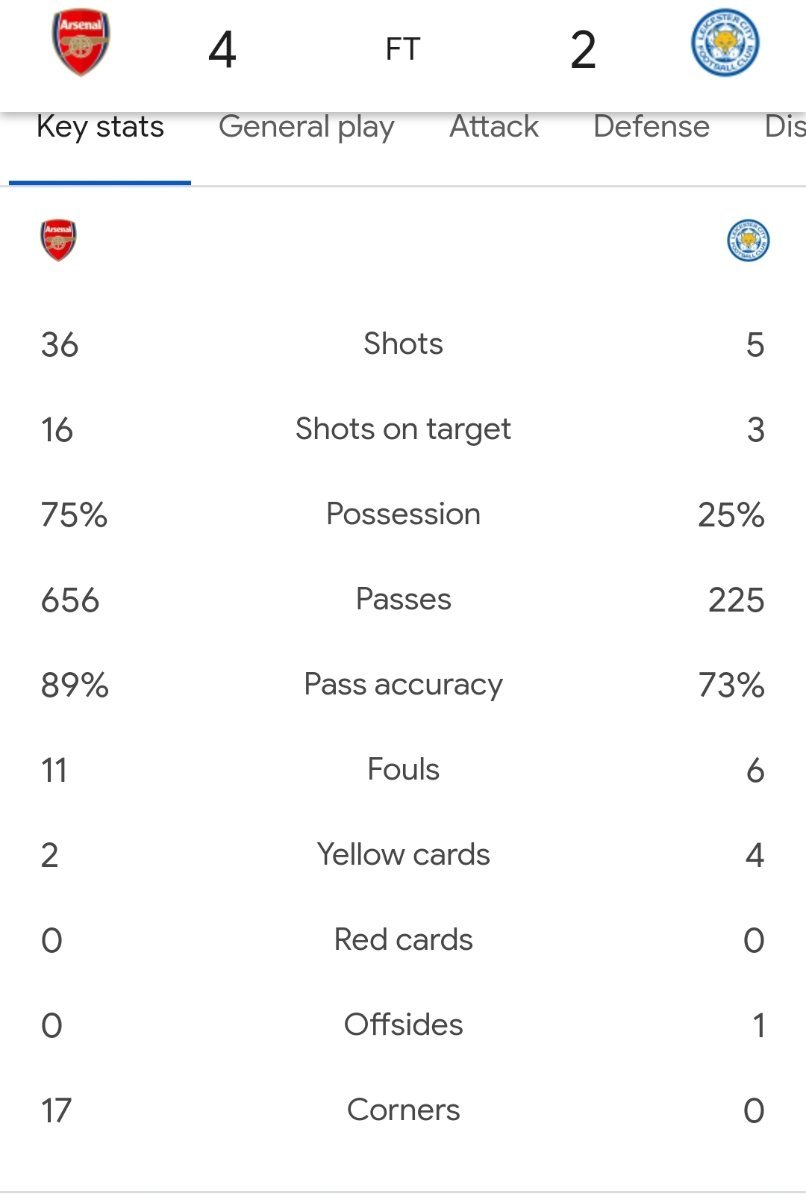Select the Shots stat row label
The image size is (806, 1200).
coord(403,344)
